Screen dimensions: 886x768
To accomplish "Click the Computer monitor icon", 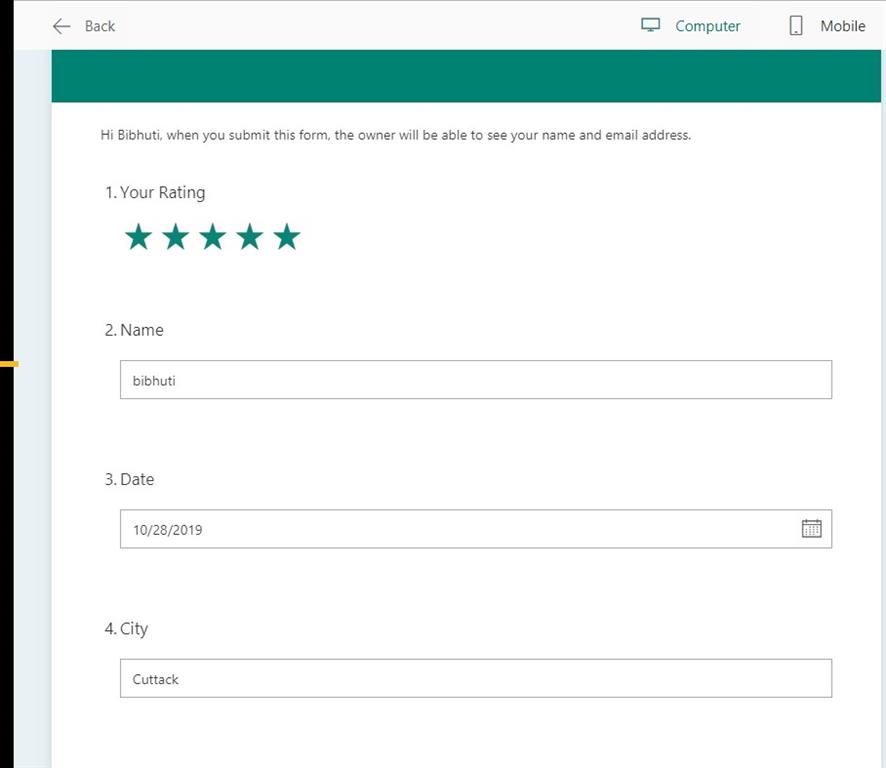I will pyautogui.click(x=650, y=25).
